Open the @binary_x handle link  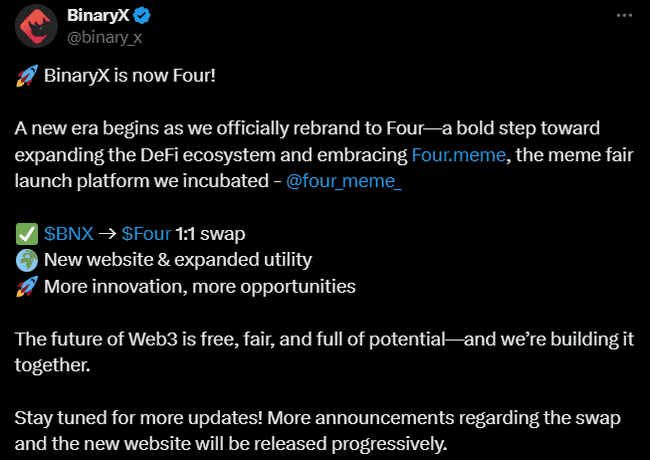pyautogui.click(x=104, y=38)
